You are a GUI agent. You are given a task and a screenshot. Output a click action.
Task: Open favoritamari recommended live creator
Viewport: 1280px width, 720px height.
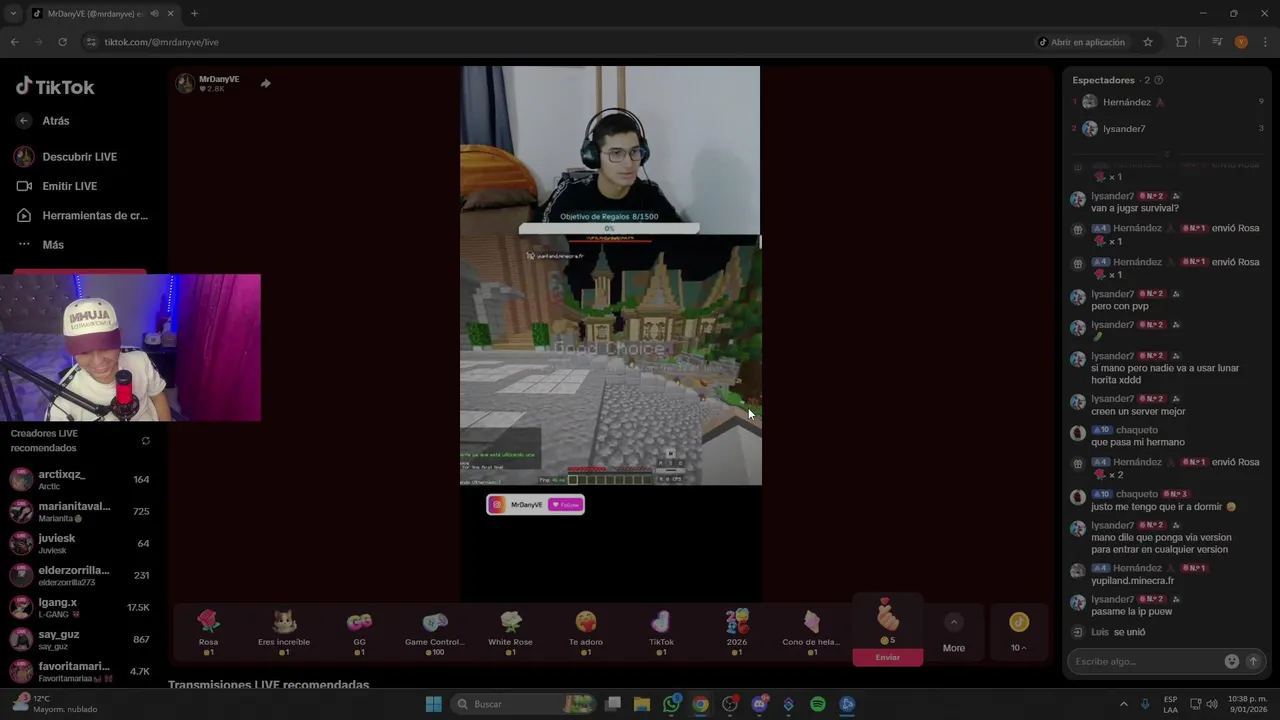(x=80, y=671)
